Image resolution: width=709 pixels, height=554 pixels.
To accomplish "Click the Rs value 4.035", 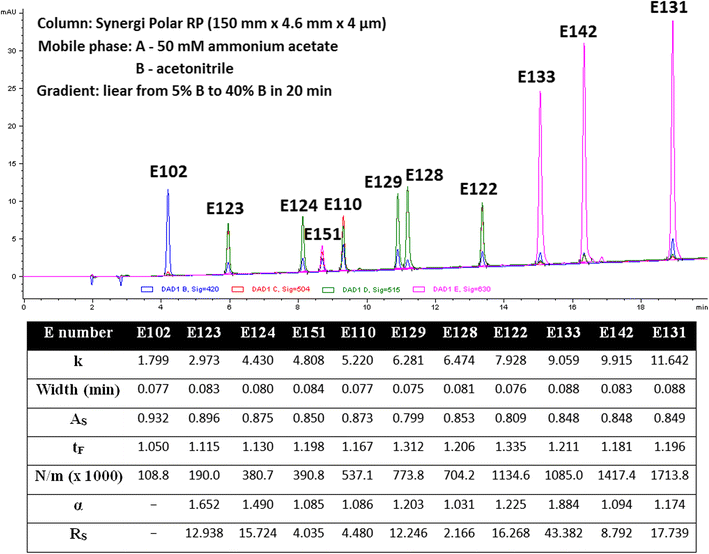I will (308, 533).
